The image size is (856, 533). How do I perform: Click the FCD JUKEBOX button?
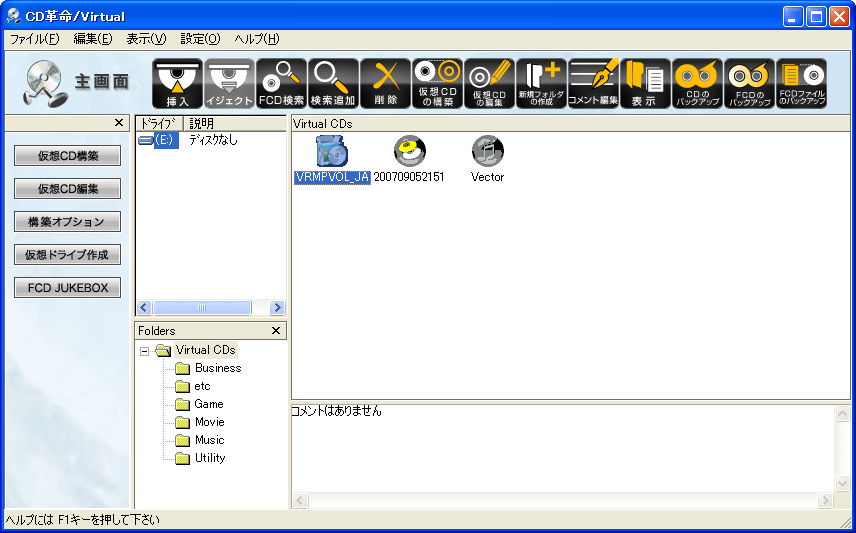68,287
